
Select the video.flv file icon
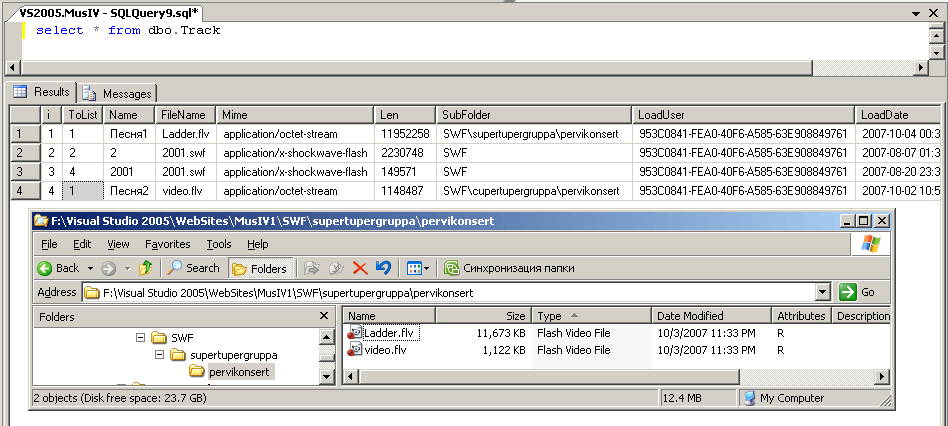pyautogui.click(x=354, y=349)
